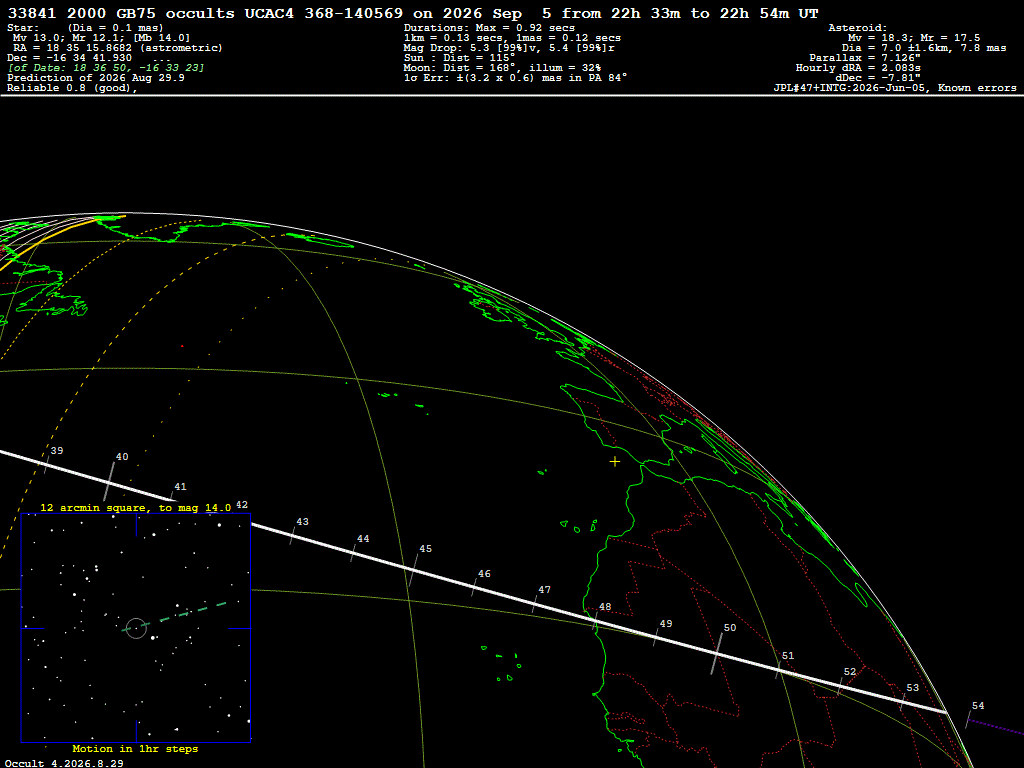Click the minute 52 path marker
Image resolution: width=1024 pixels, height=768 pixels.
pyautogui.click(x=840, y=685)
